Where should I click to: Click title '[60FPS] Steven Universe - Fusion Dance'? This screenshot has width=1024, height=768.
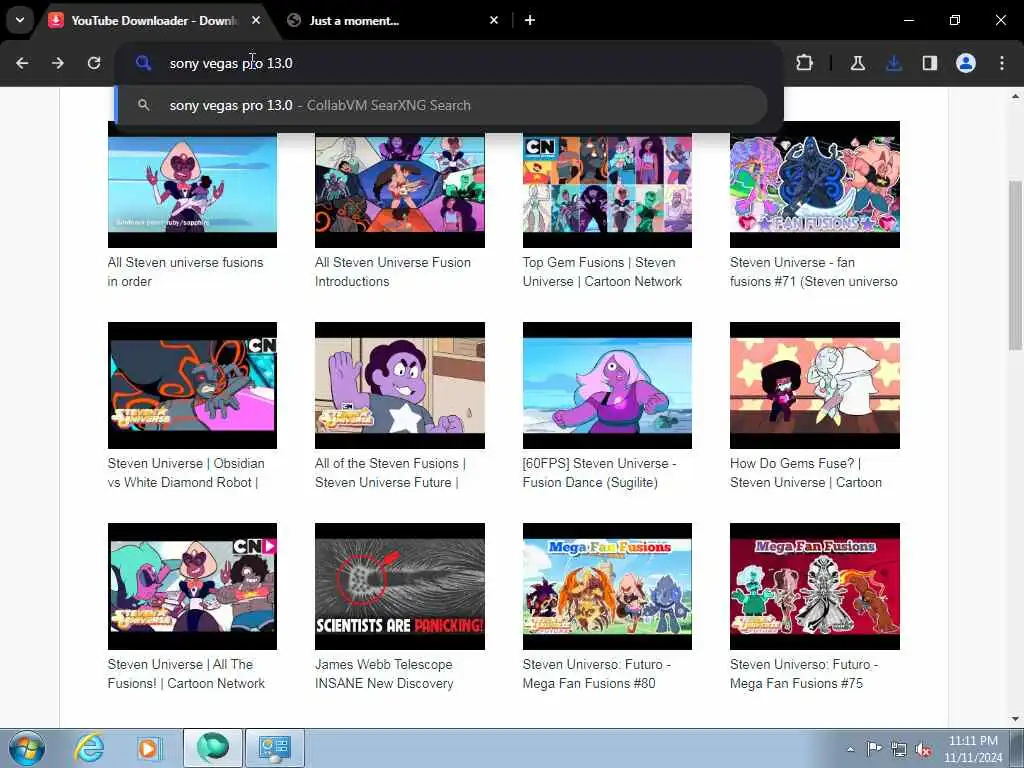[599, 473]
